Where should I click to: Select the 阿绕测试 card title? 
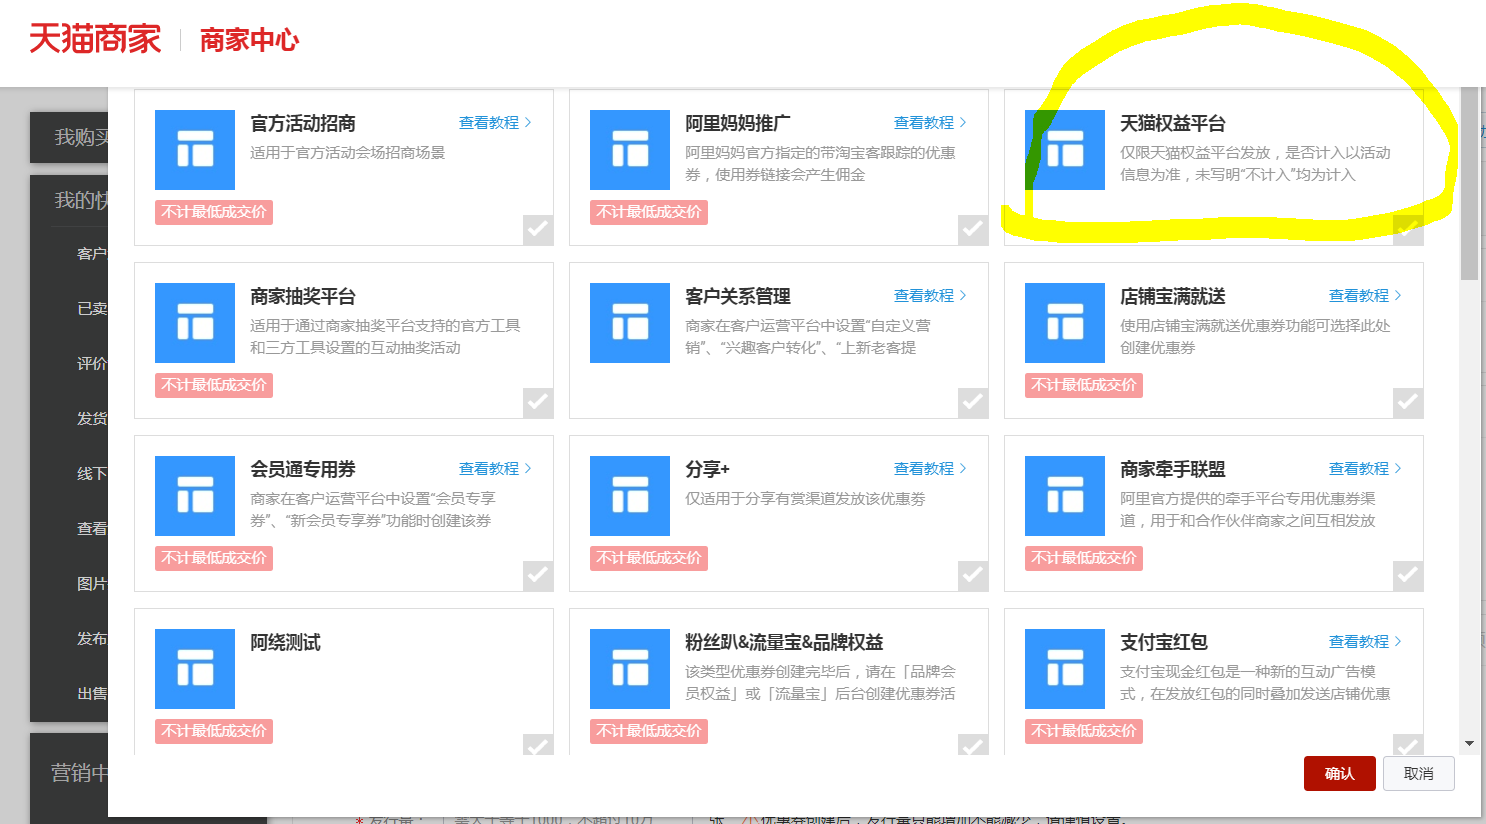(x=285, y=643)
